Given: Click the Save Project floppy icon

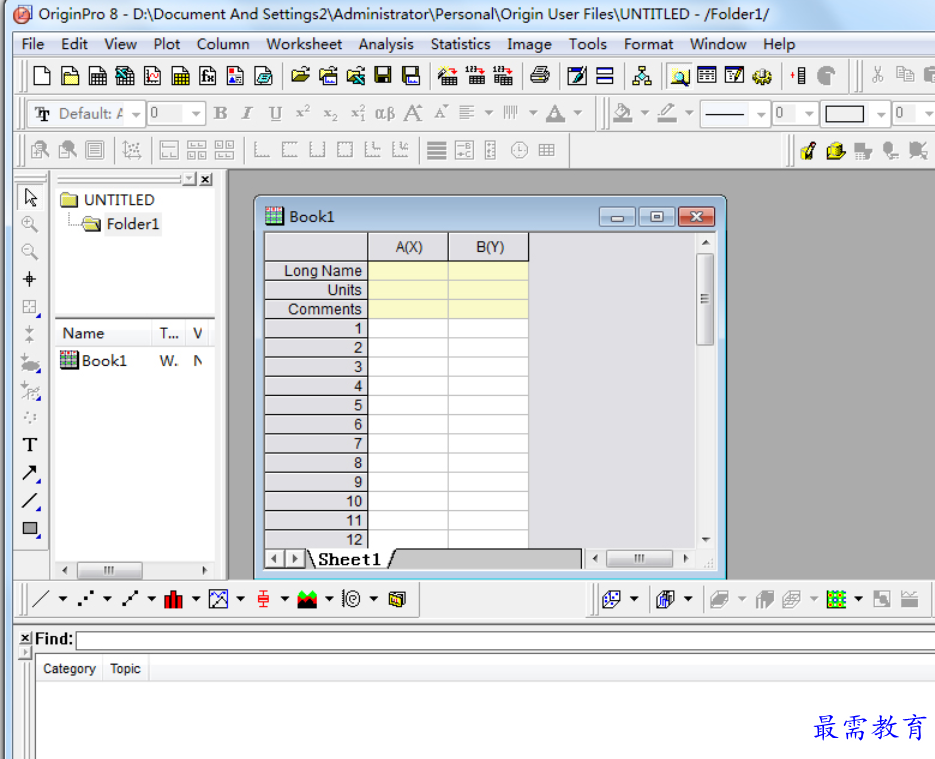Looking at the screenshot, I should tap(383, 76).
